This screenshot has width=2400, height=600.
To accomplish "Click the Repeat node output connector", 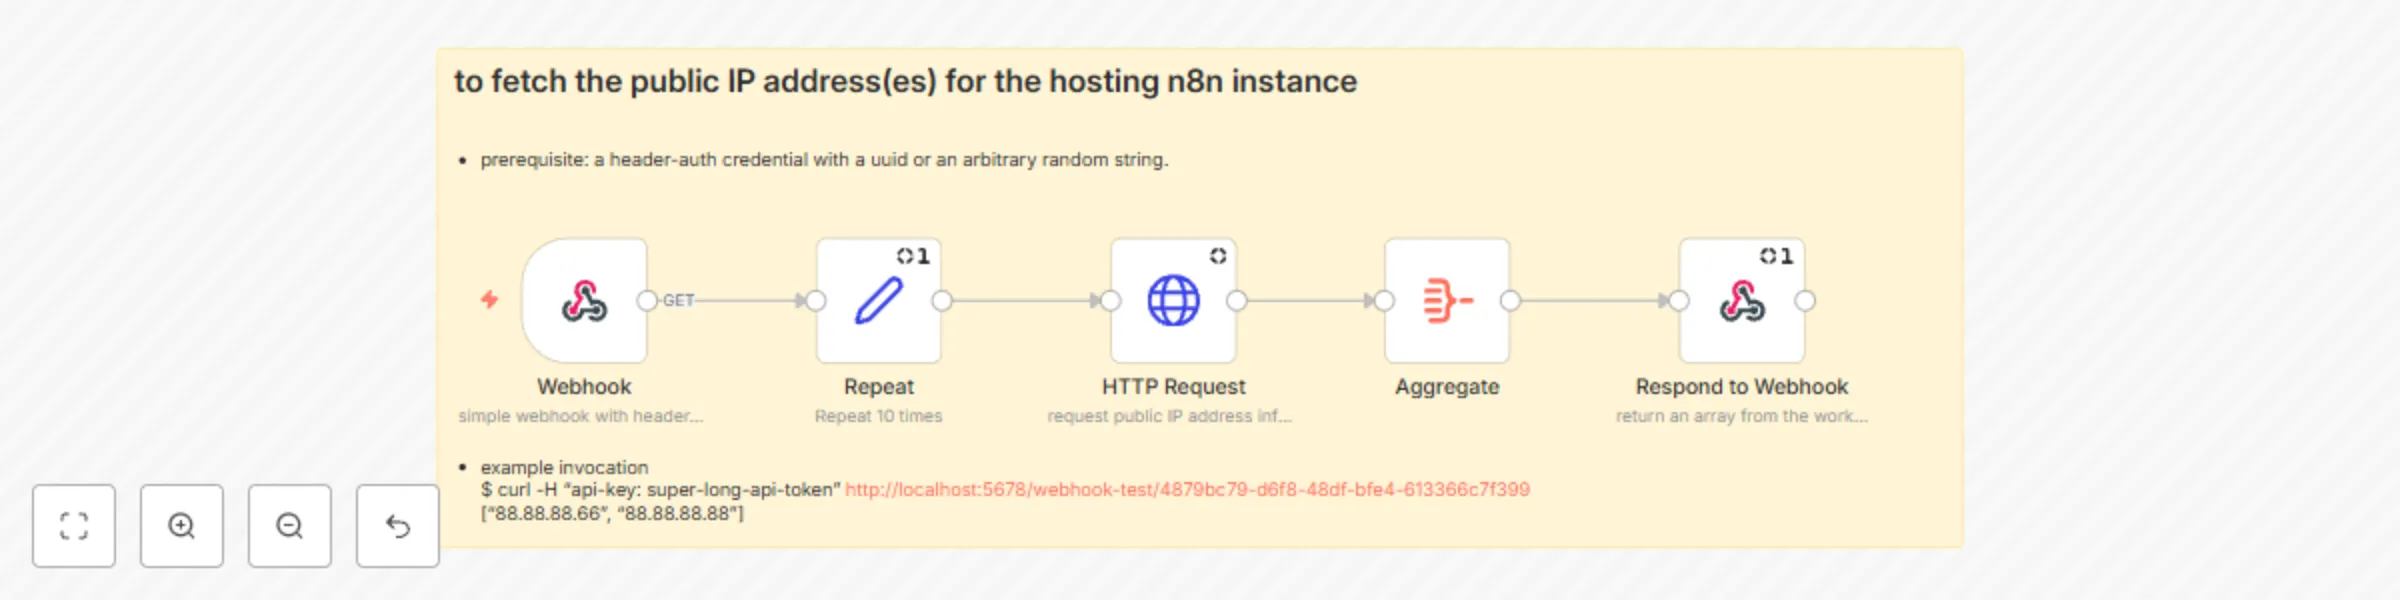I will click(x=941, y=300).
